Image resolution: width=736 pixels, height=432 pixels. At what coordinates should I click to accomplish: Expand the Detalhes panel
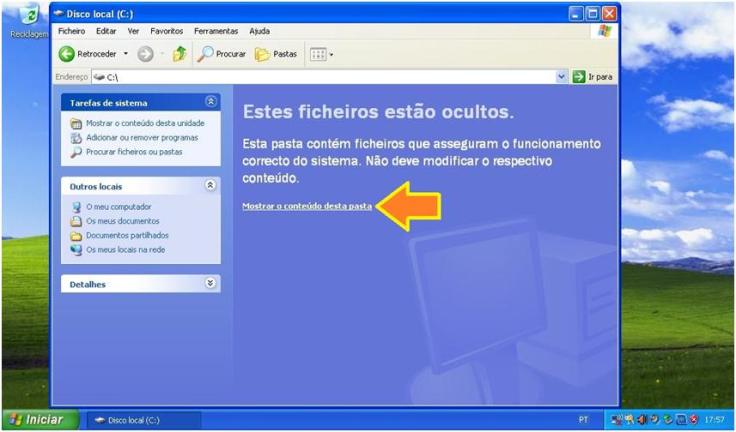coord(210,283)
